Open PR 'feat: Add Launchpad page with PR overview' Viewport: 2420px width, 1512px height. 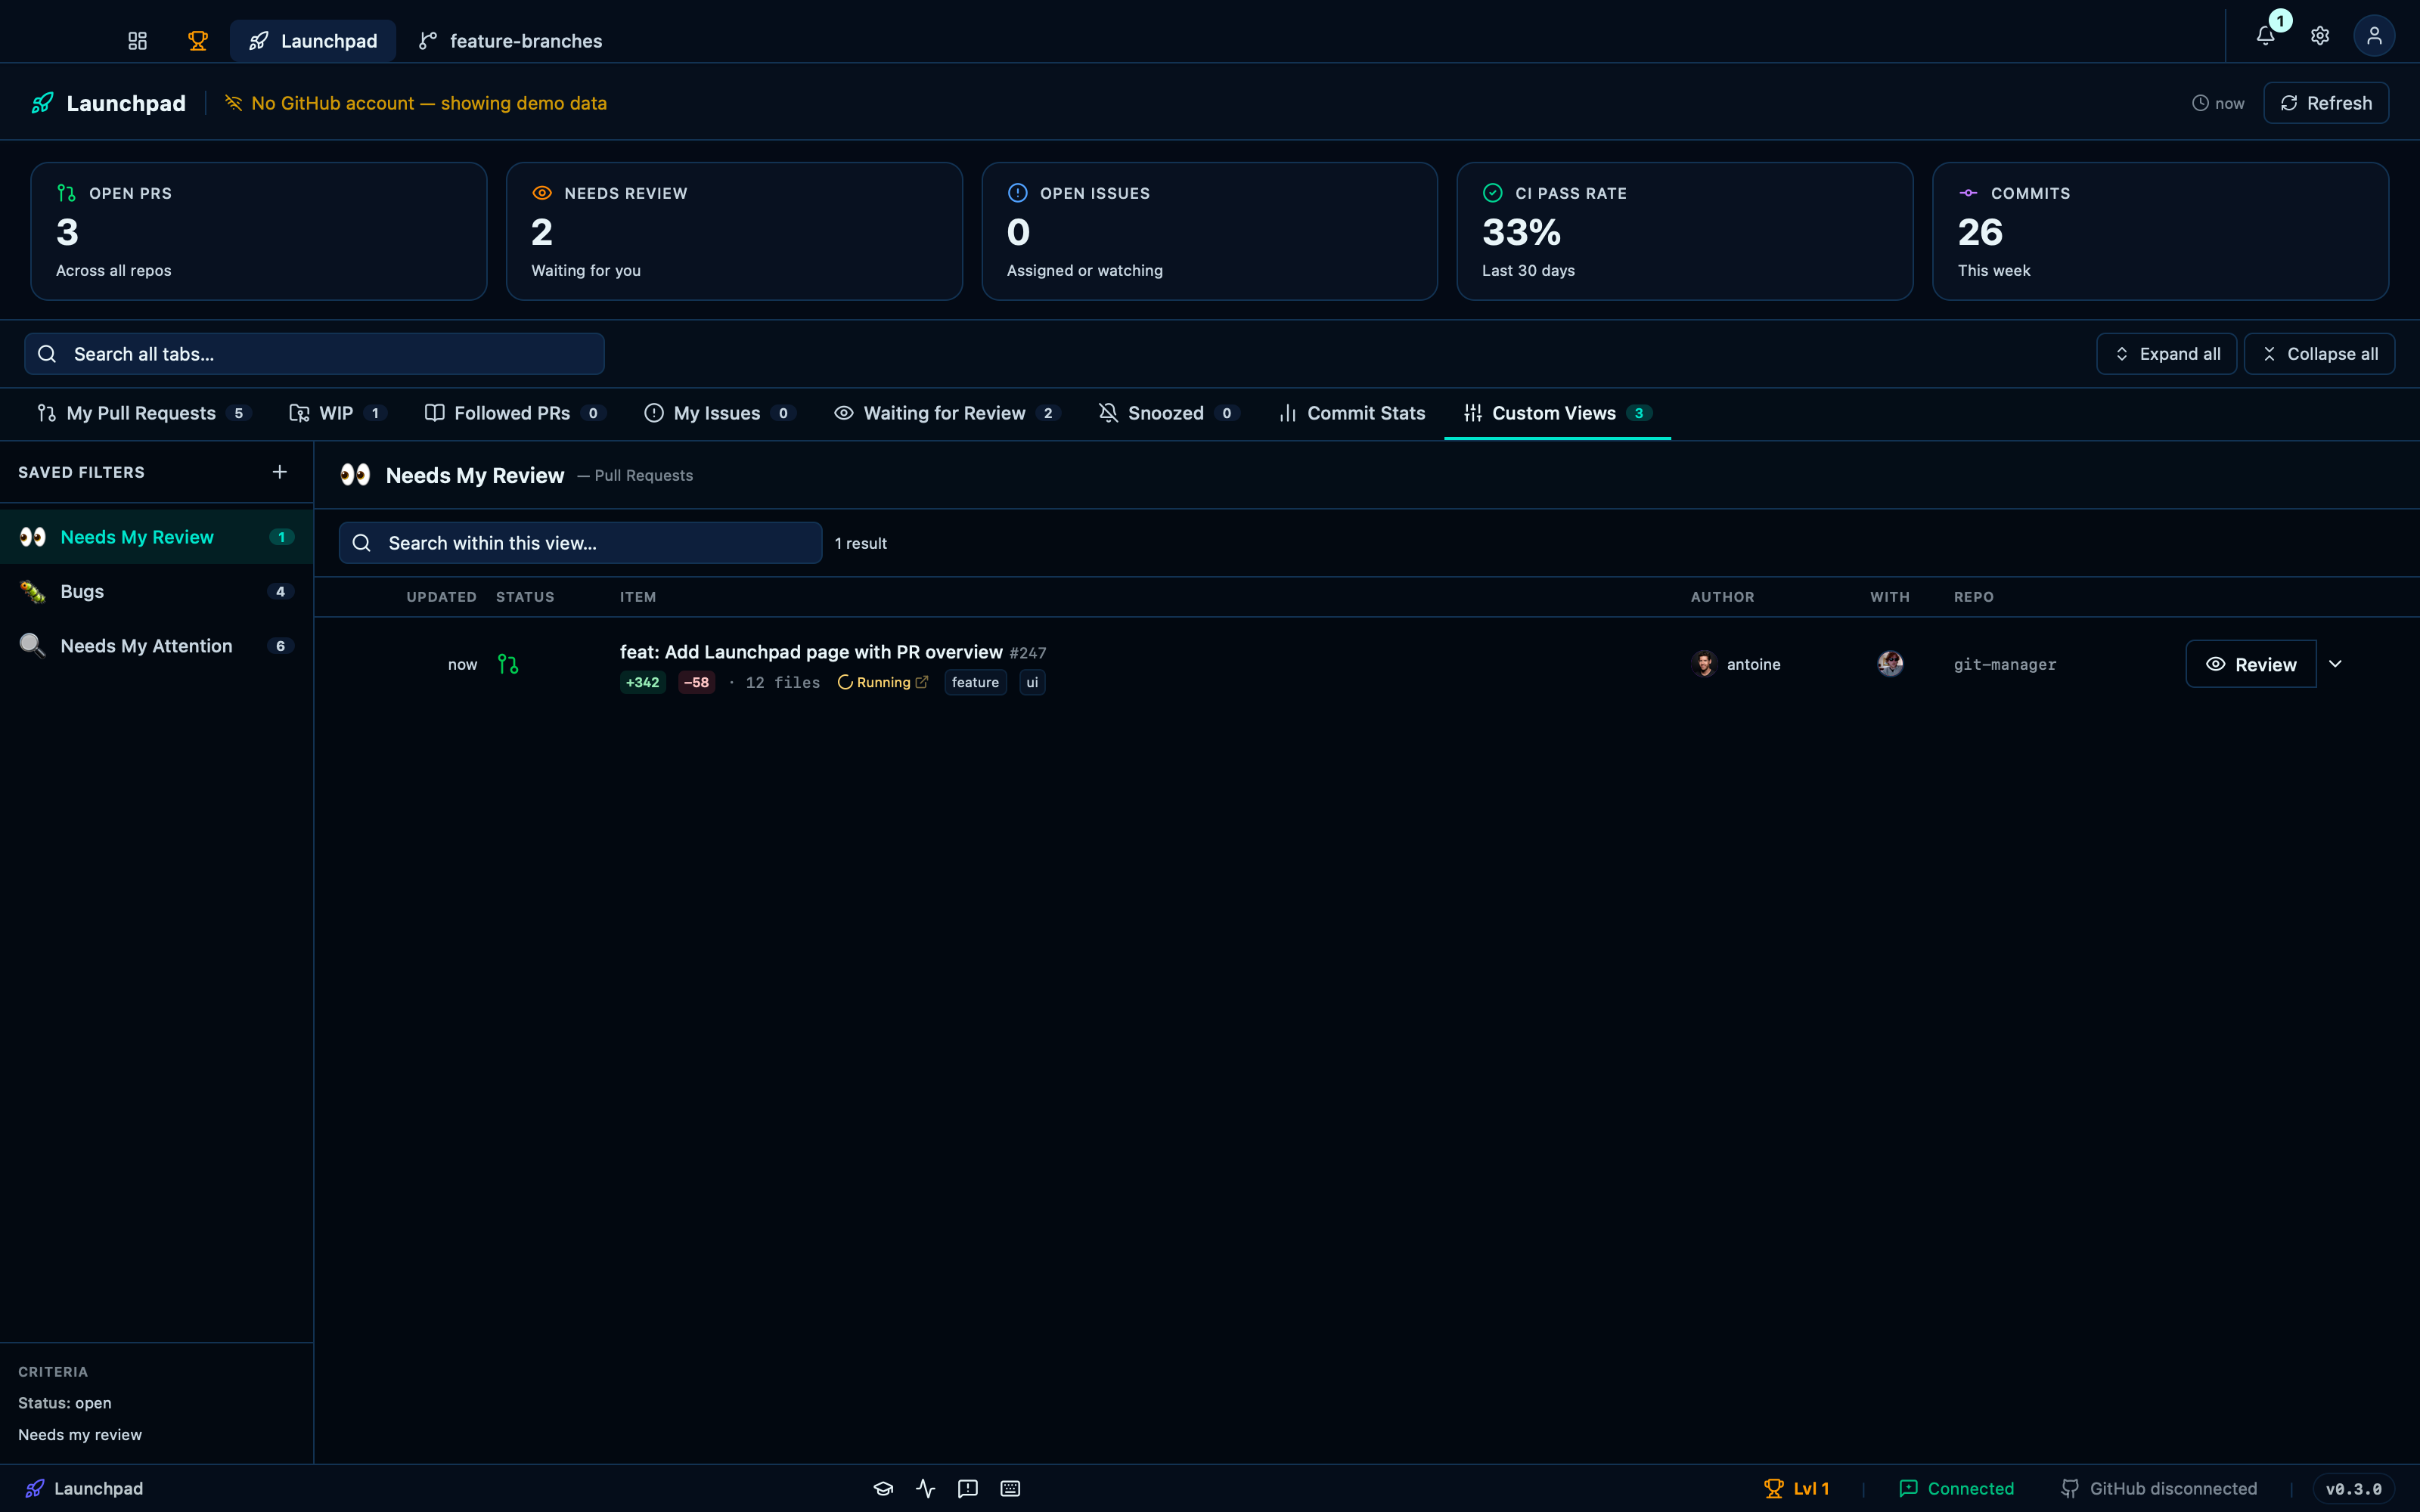[x=811, y=652]
